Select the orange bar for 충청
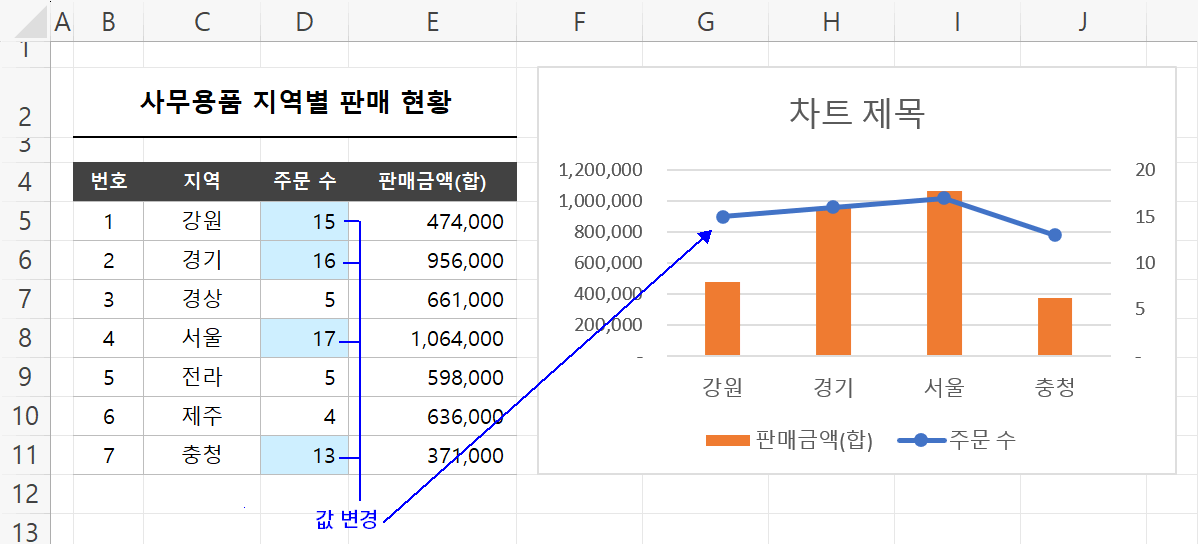 [1055, 326]
